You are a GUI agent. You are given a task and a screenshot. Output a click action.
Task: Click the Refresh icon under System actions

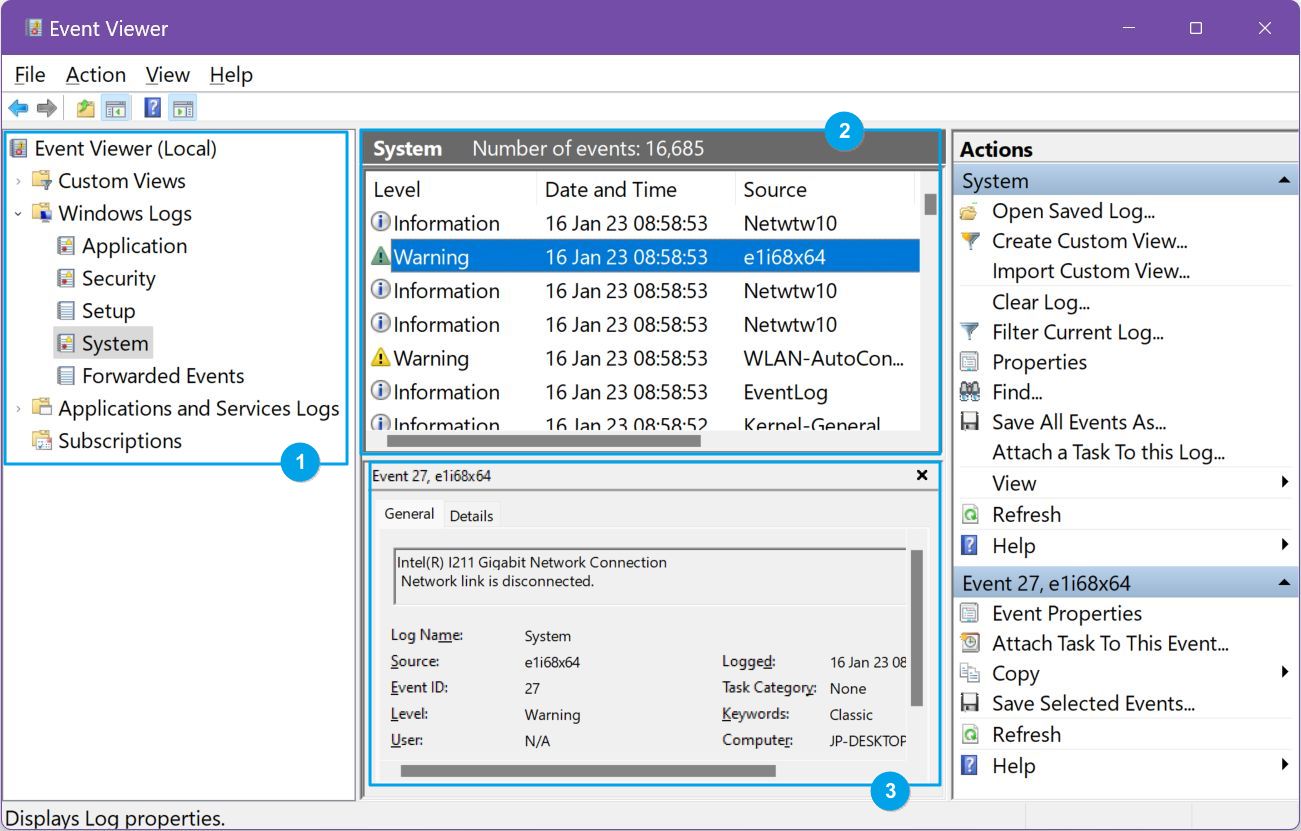click(969, 513)
